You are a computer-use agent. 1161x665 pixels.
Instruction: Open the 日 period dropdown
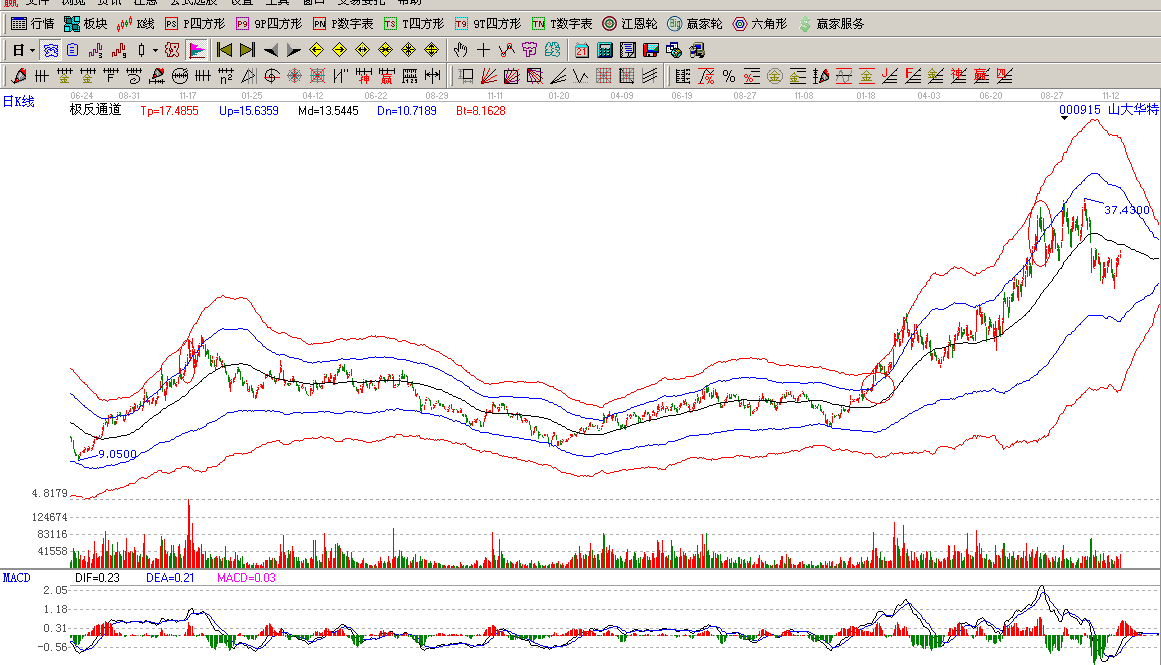[24, 50]
